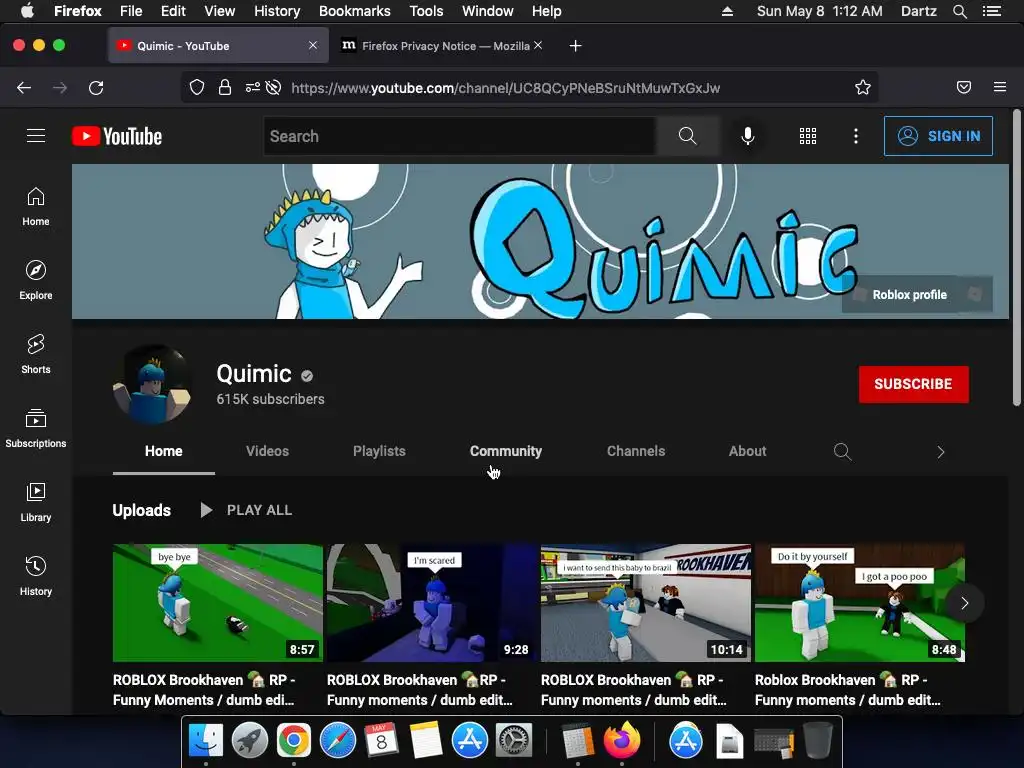Open Spotlight search in menu bar
Viewport: 1024px width, 768px height.
point(959,11)
